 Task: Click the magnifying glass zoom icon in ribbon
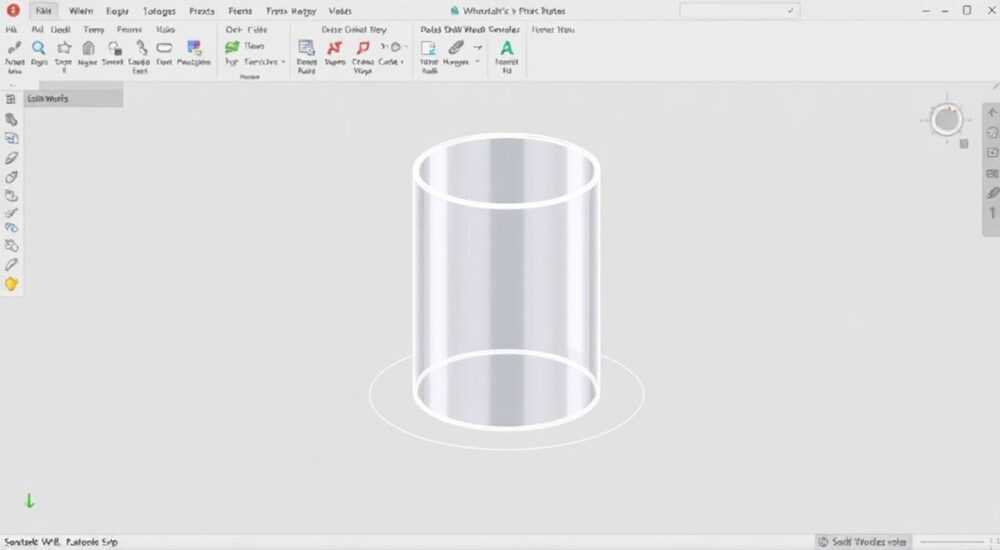coord(39,48)
